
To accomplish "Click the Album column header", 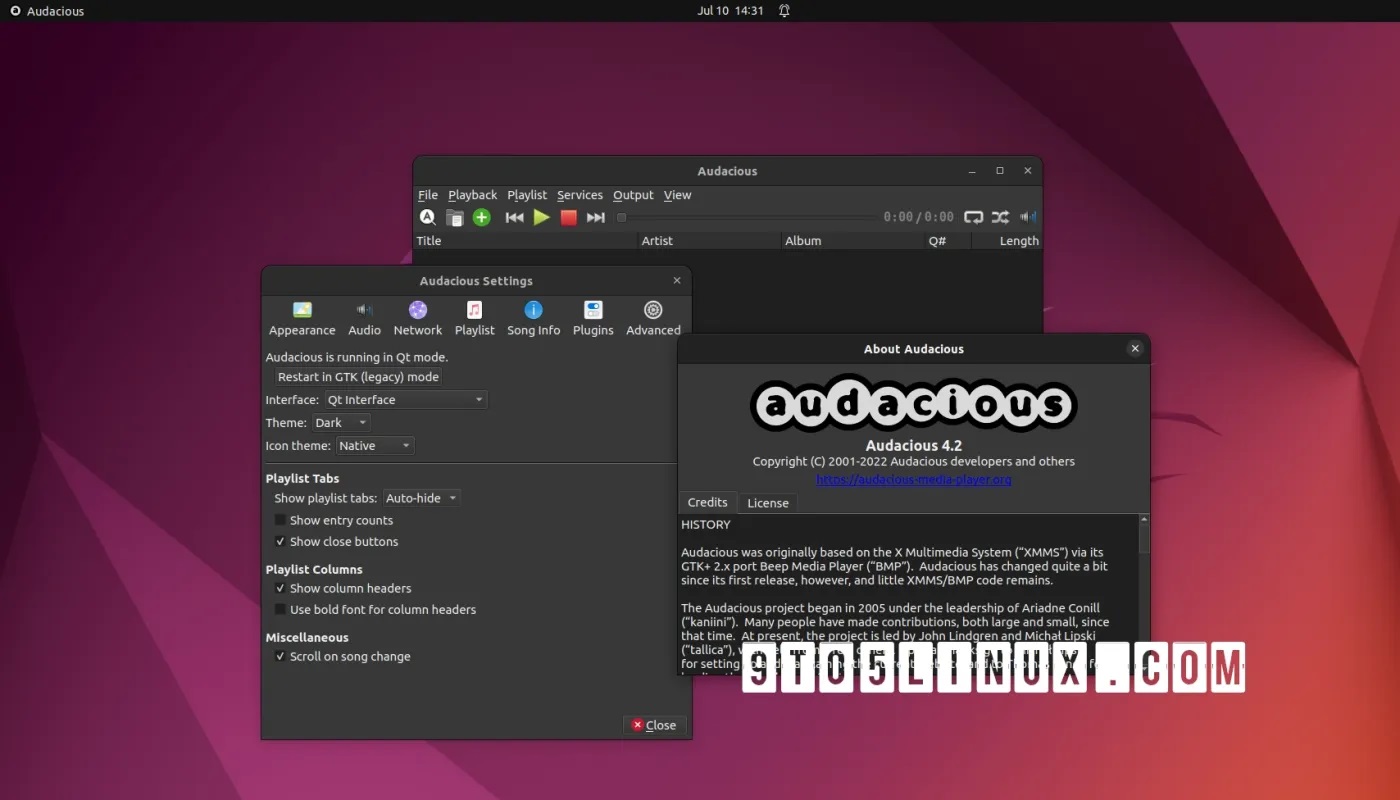I will 852,241.
